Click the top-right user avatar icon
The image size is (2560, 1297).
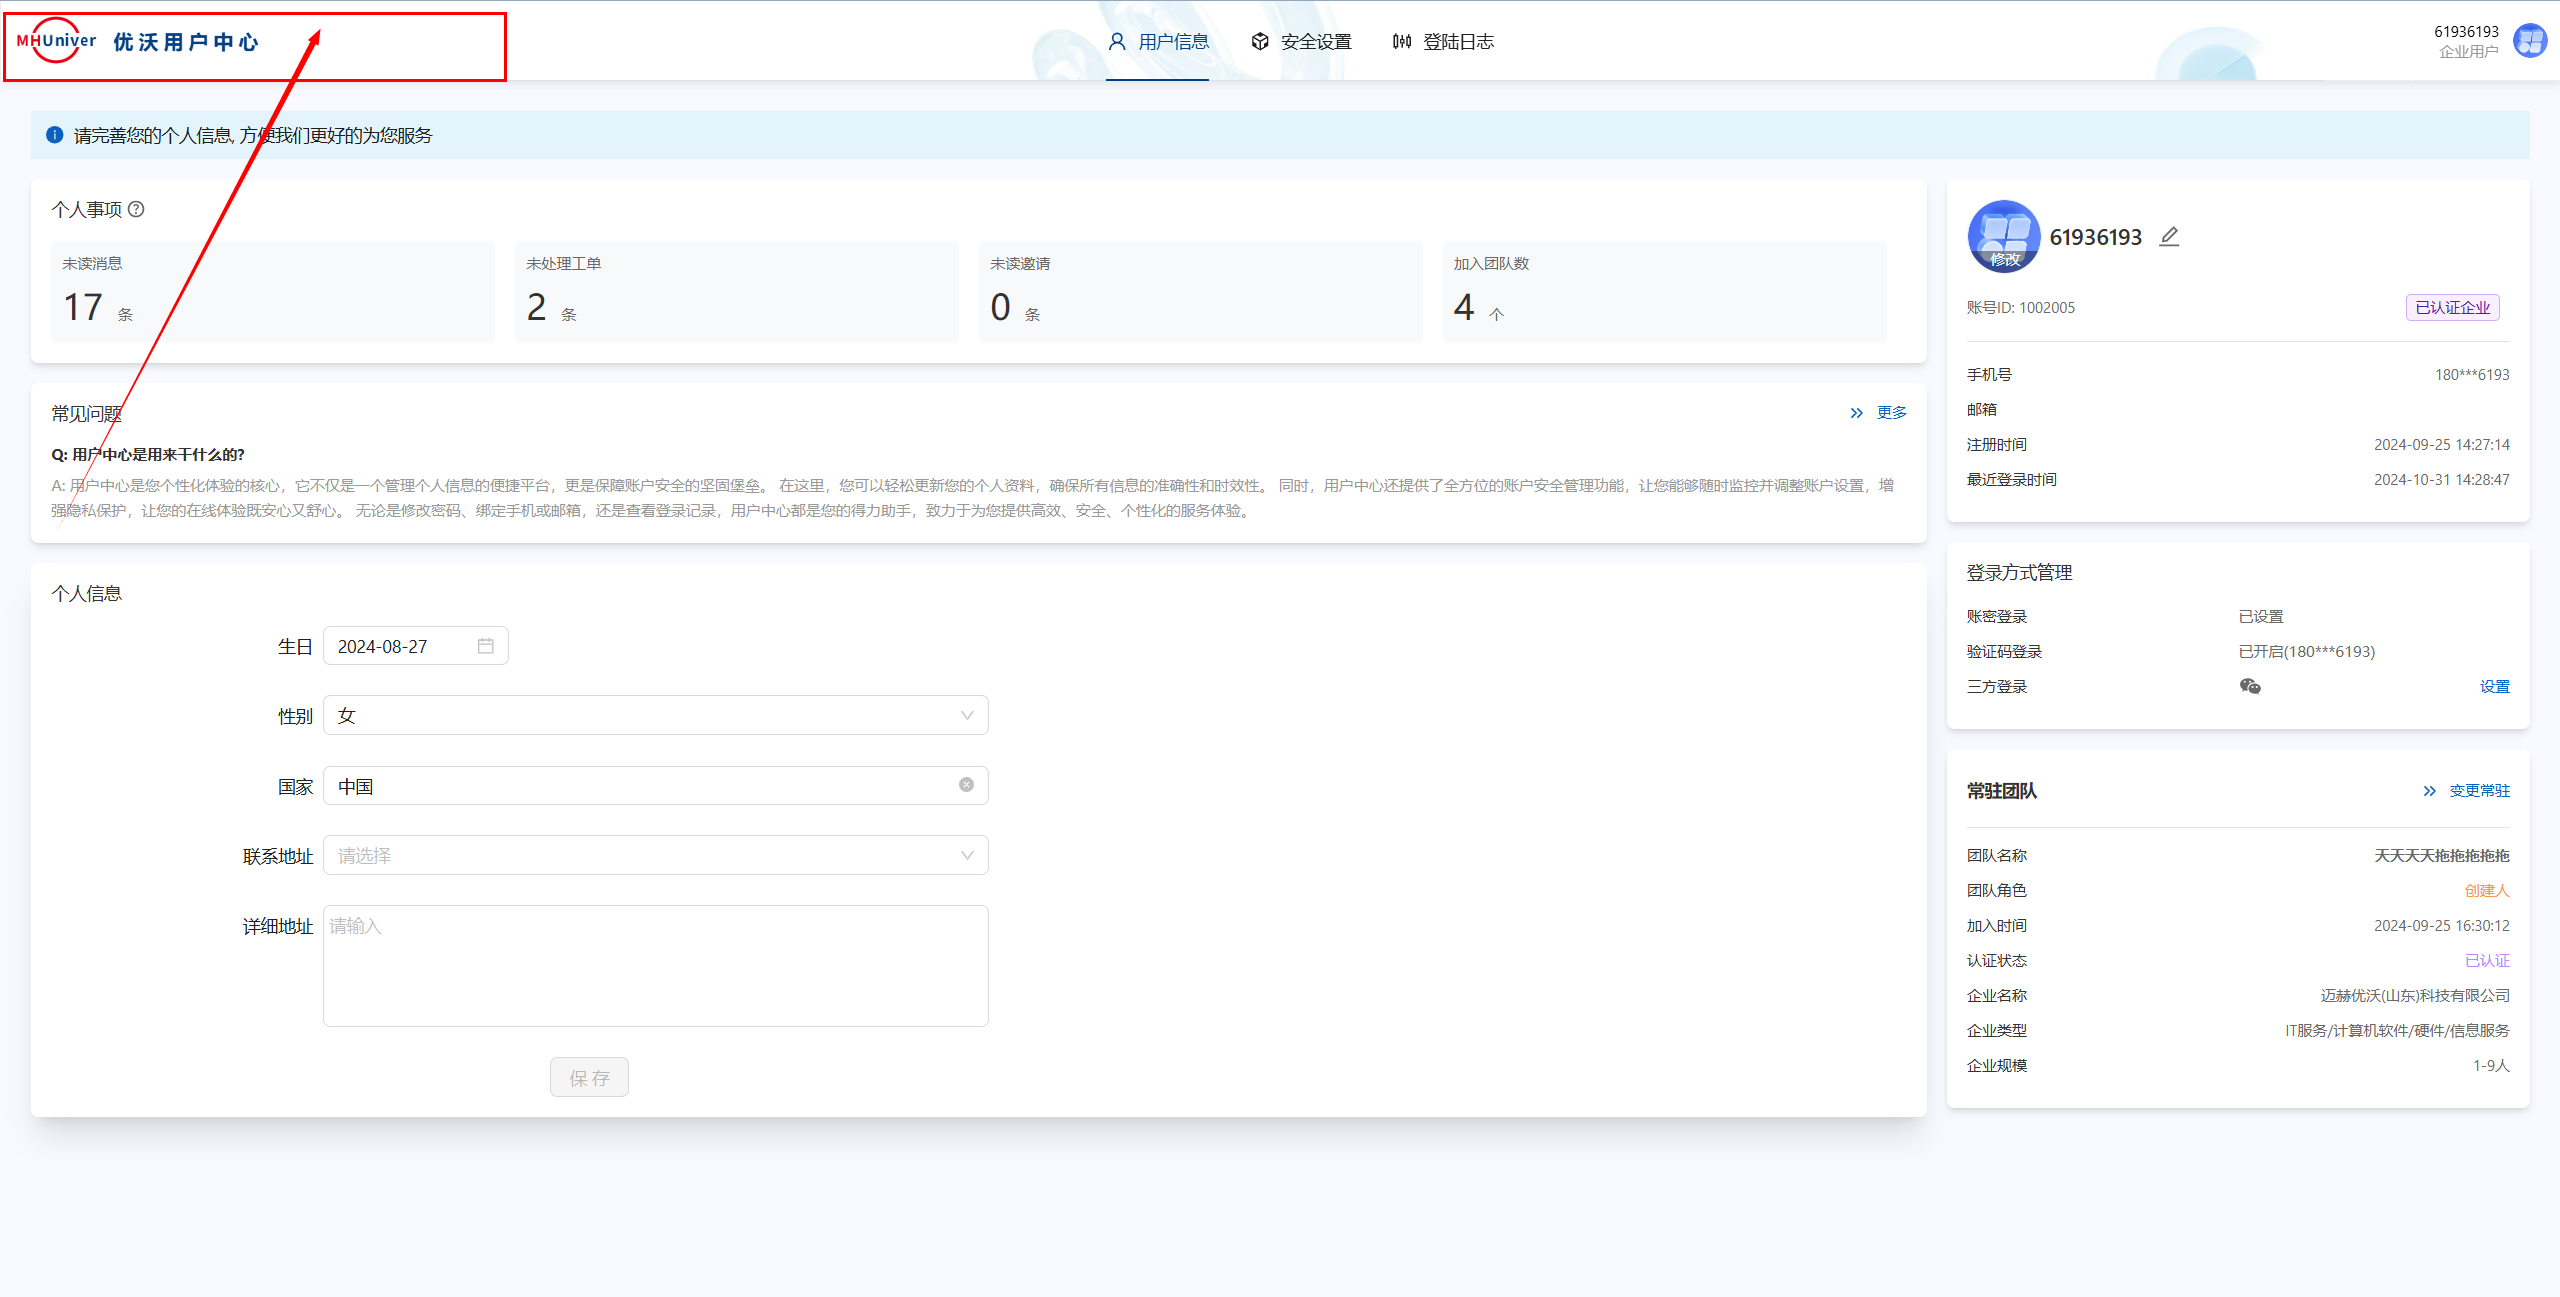pyautogui.click(x=2530, y=41)
